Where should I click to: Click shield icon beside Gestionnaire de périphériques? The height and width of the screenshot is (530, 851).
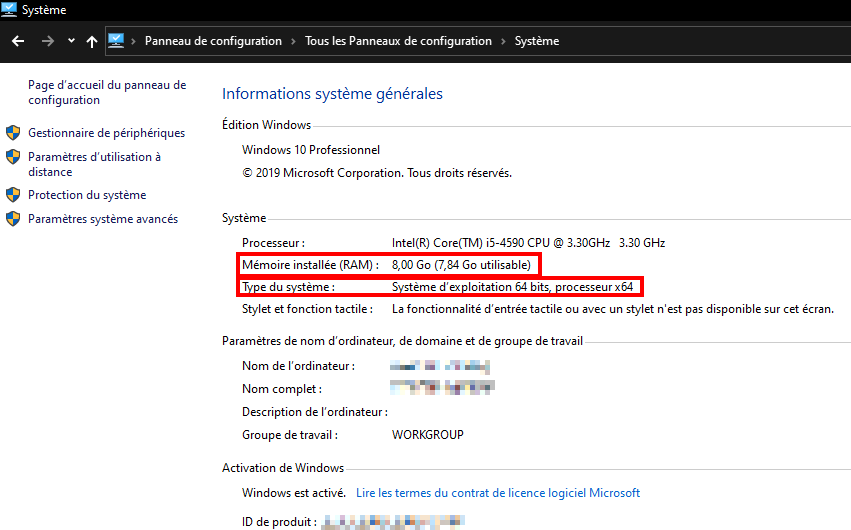click(13, 133)
